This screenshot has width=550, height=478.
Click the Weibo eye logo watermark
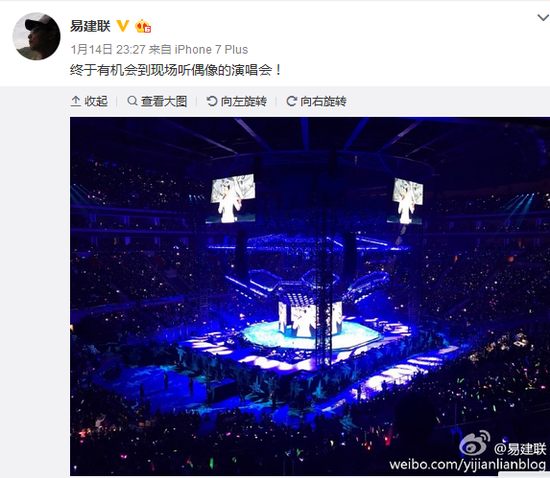[475, 444]
